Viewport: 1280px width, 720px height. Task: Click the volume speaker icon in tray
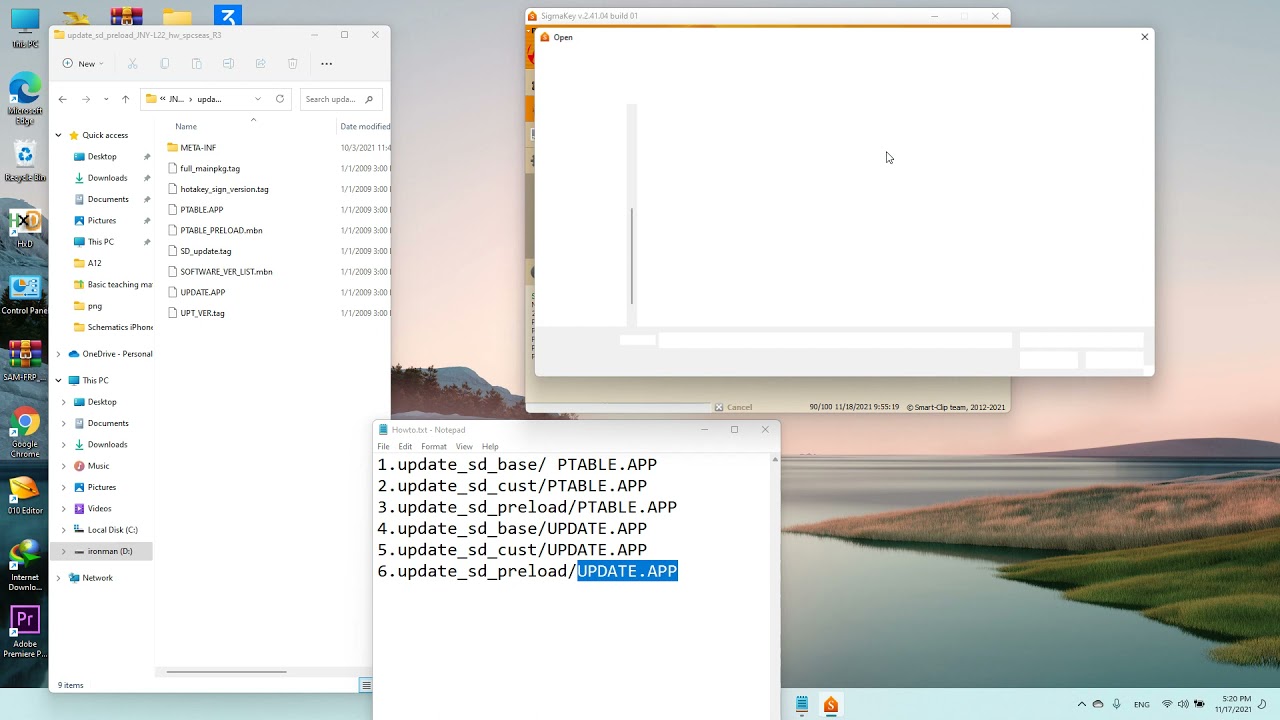(1183, 704)
